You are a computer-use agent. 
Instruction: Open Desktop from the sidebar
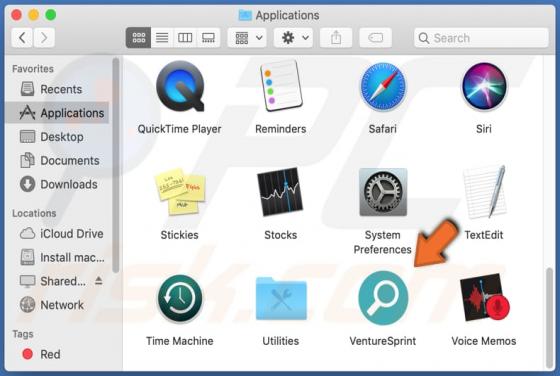click(x=57, y=137)
